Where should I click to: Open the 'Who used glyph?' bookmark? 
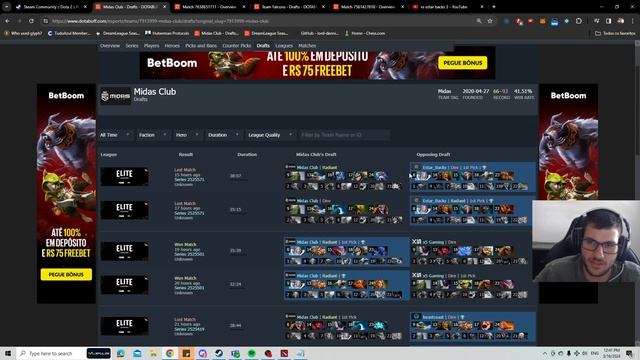tap(23, 33)
